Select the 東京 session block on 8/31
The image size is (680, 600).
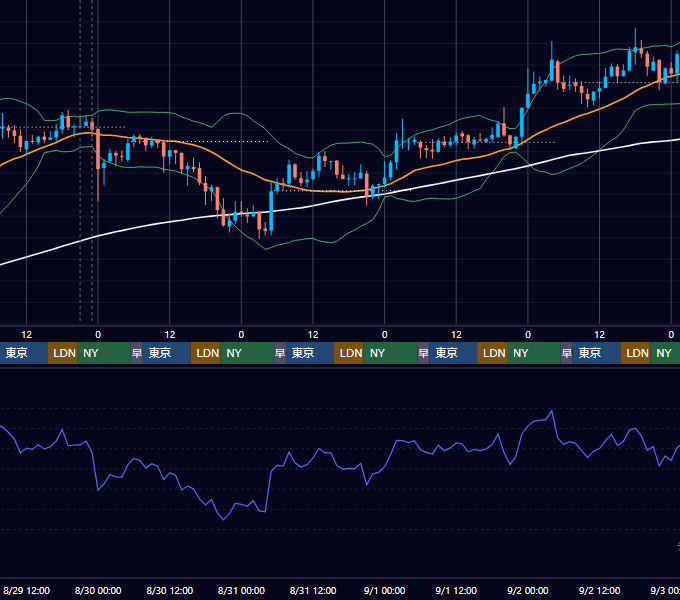tap(310, 353)
